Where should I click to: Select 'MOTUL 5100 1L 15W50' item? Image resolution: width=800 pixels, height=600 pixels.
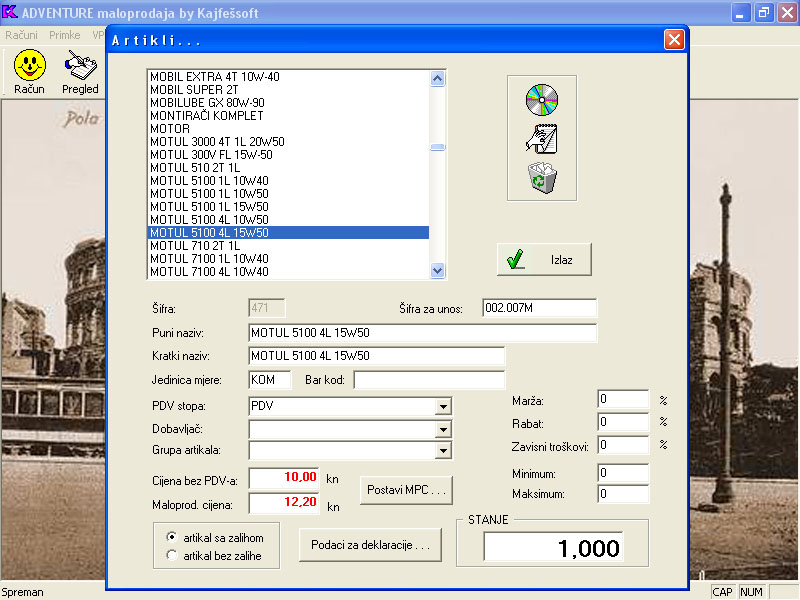point(288,207)
